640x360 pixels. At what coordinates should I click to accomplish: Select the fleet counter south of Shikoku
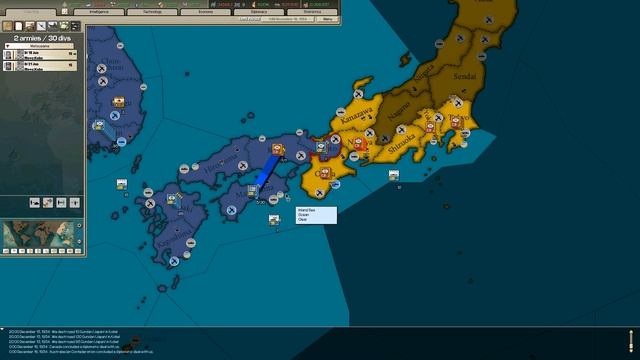[x=274, y=220]
